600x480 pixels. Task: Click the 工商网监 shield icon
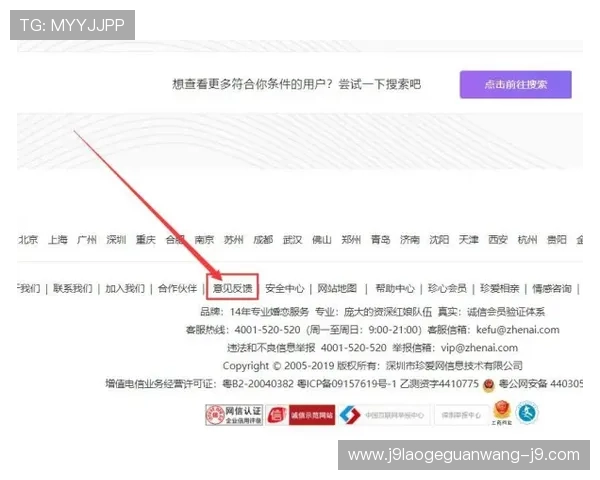(x=502, y=413)
